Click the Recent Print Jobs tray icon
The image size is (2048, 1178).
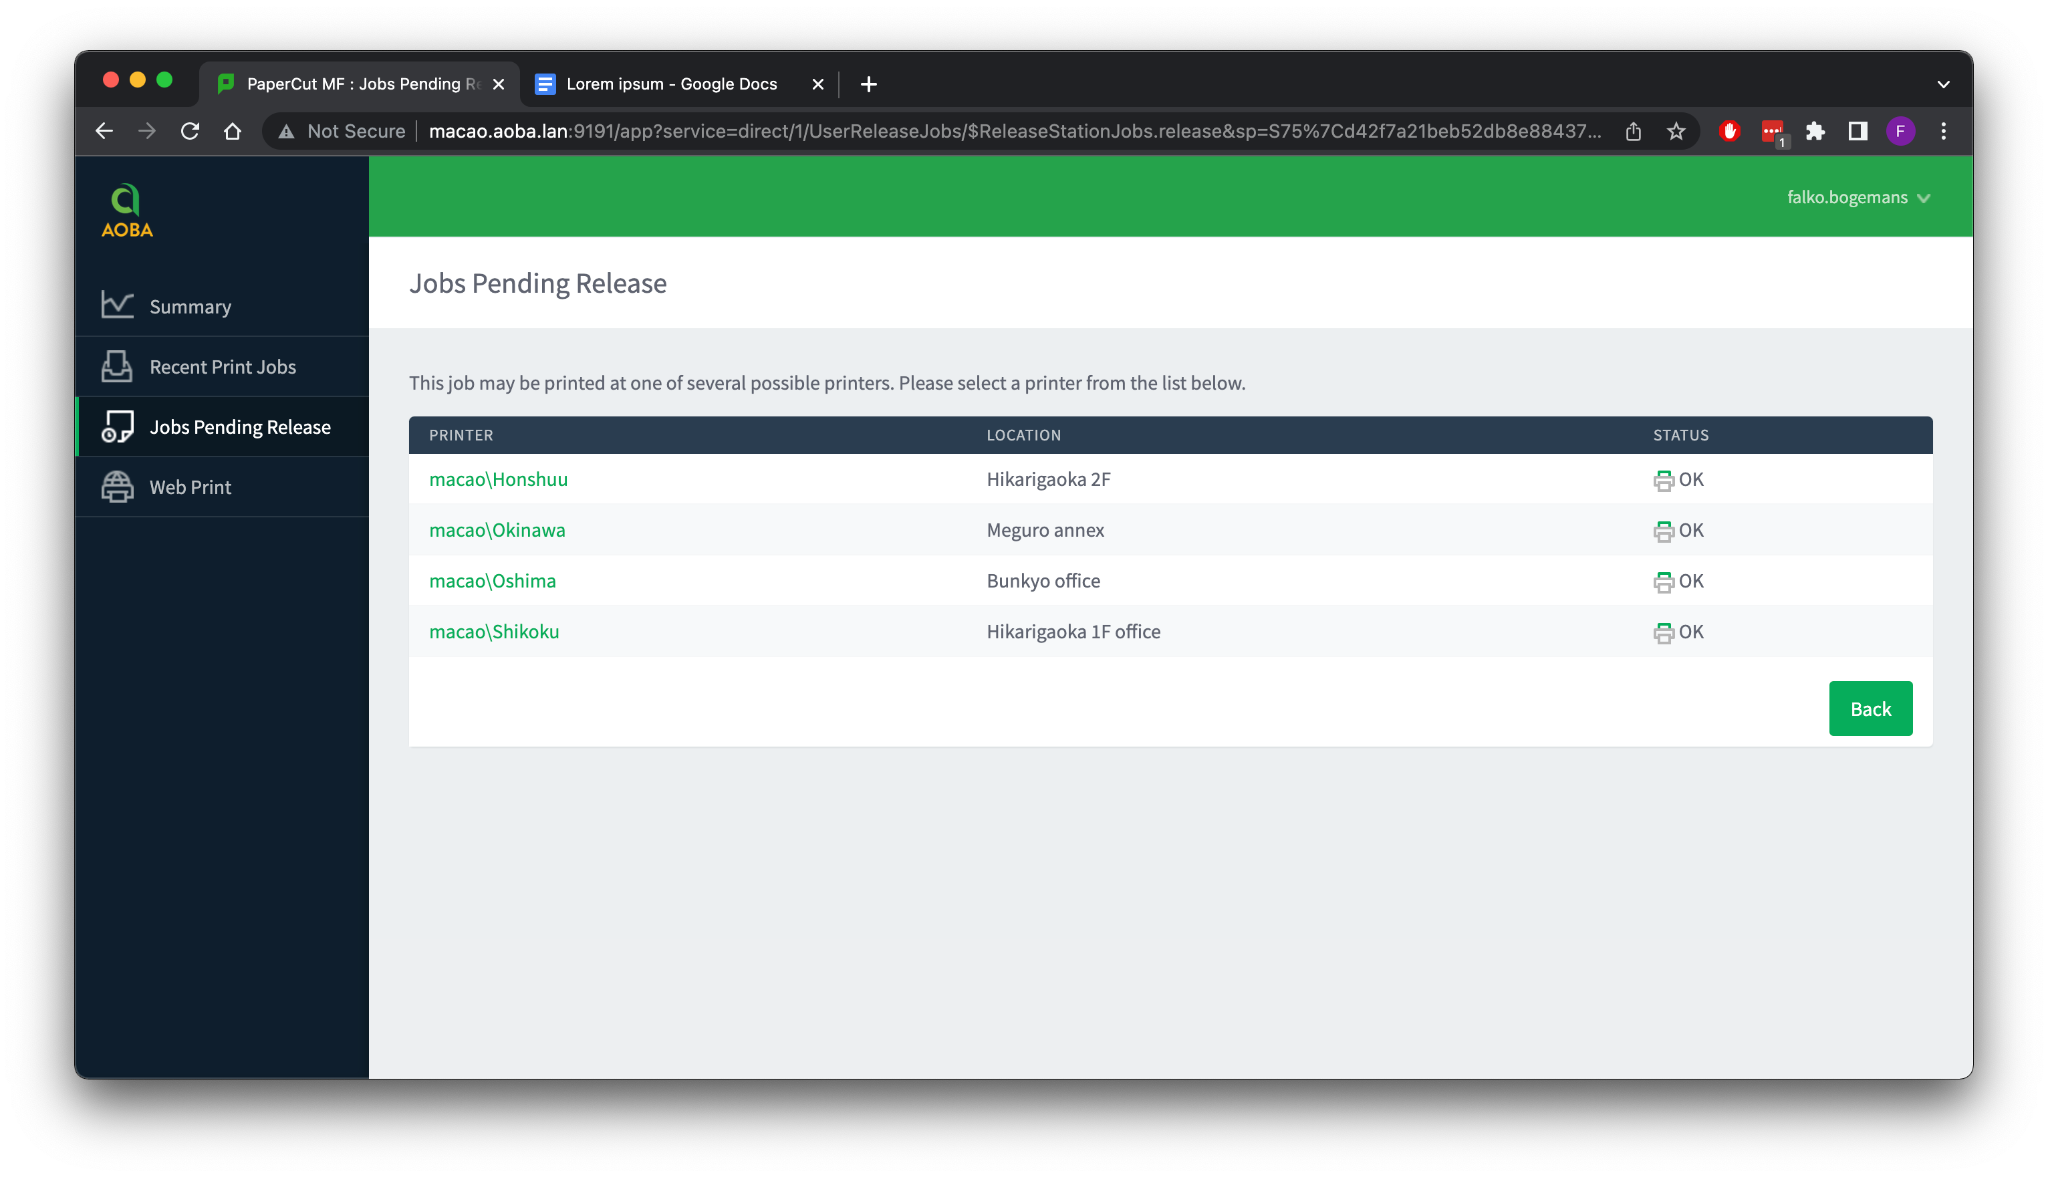[x=117, y=366]
